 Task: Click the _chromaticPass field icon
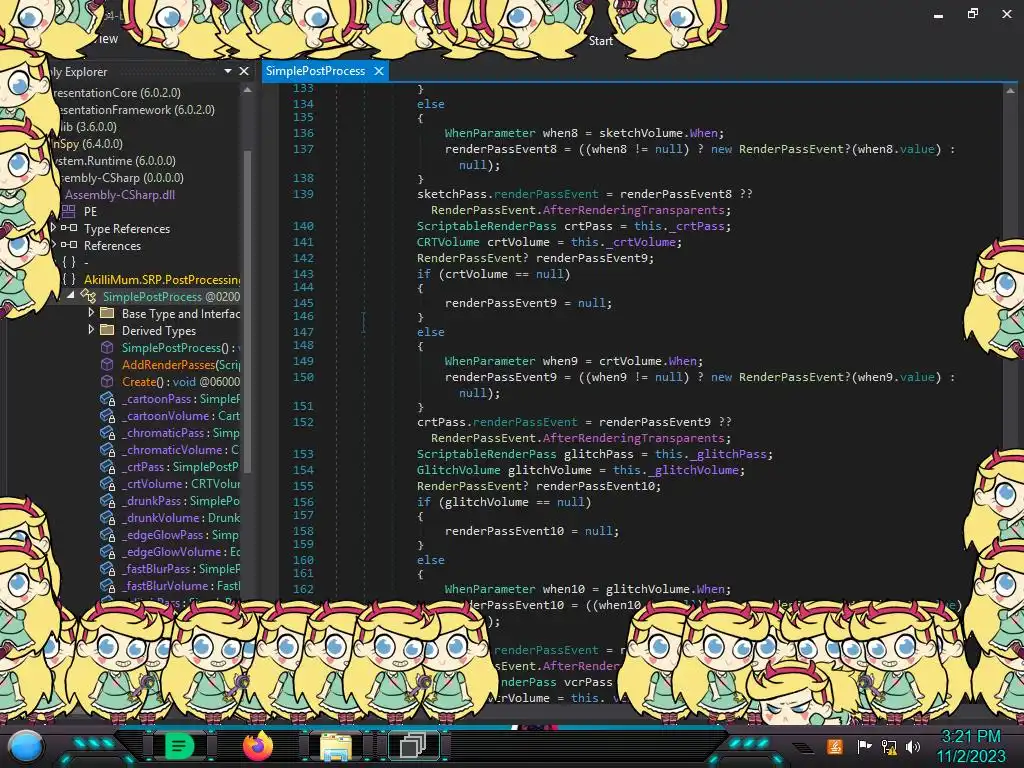[107, 432]
